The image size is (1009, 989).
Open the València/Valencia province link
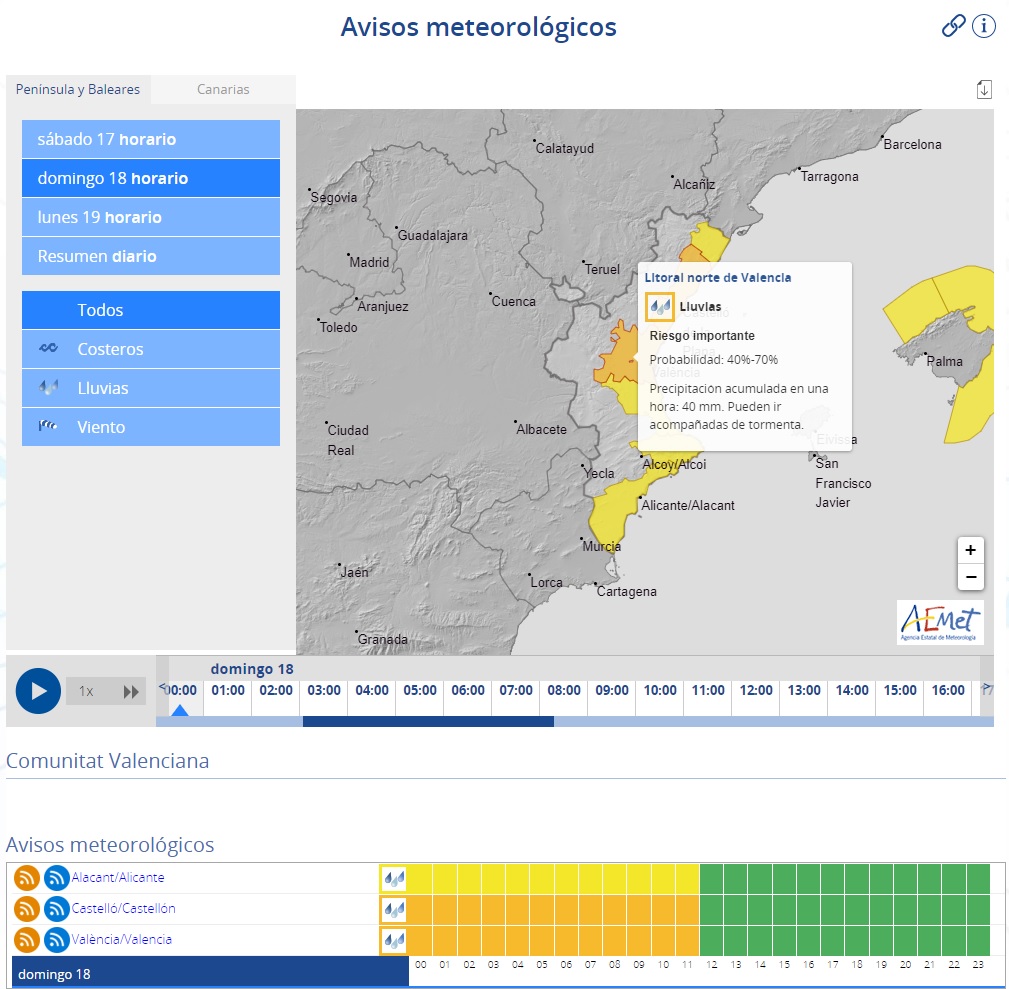[x=121, y=940]
